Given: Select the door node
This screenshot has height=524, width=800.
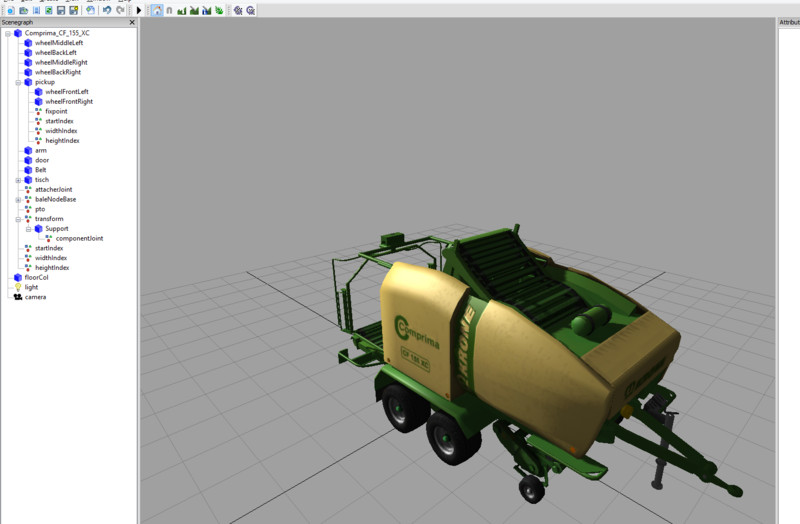Looking at the screenshot, I should 42,160.
